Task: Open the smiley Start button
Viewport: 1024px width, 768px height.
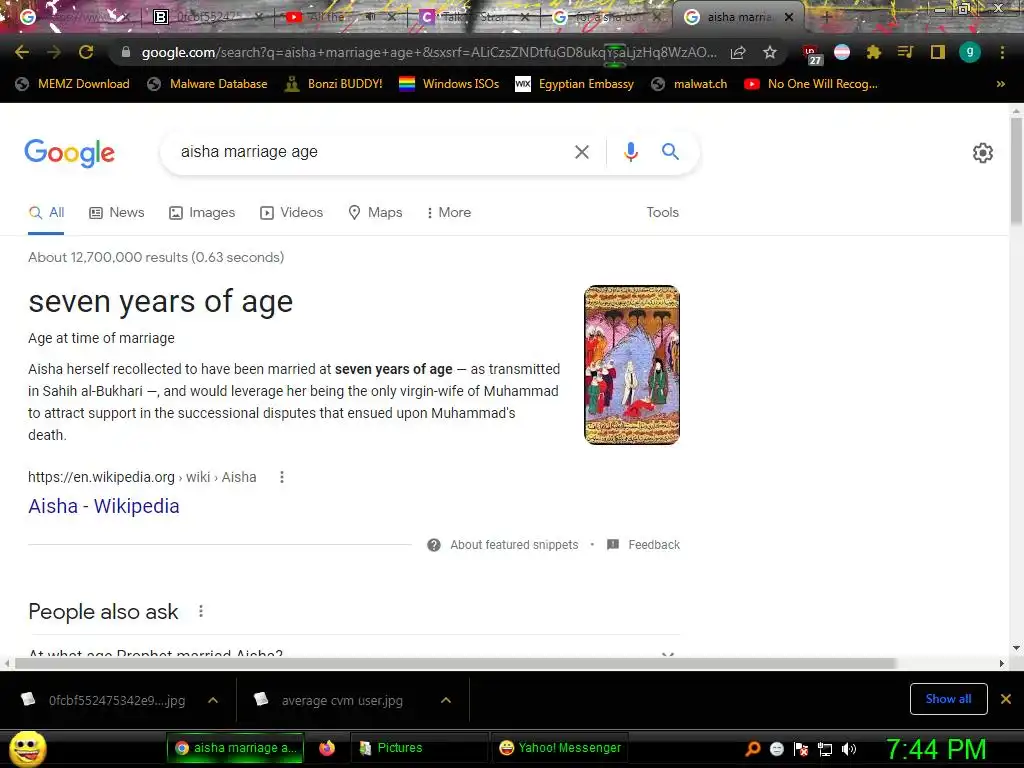Action: coord(28,748)
